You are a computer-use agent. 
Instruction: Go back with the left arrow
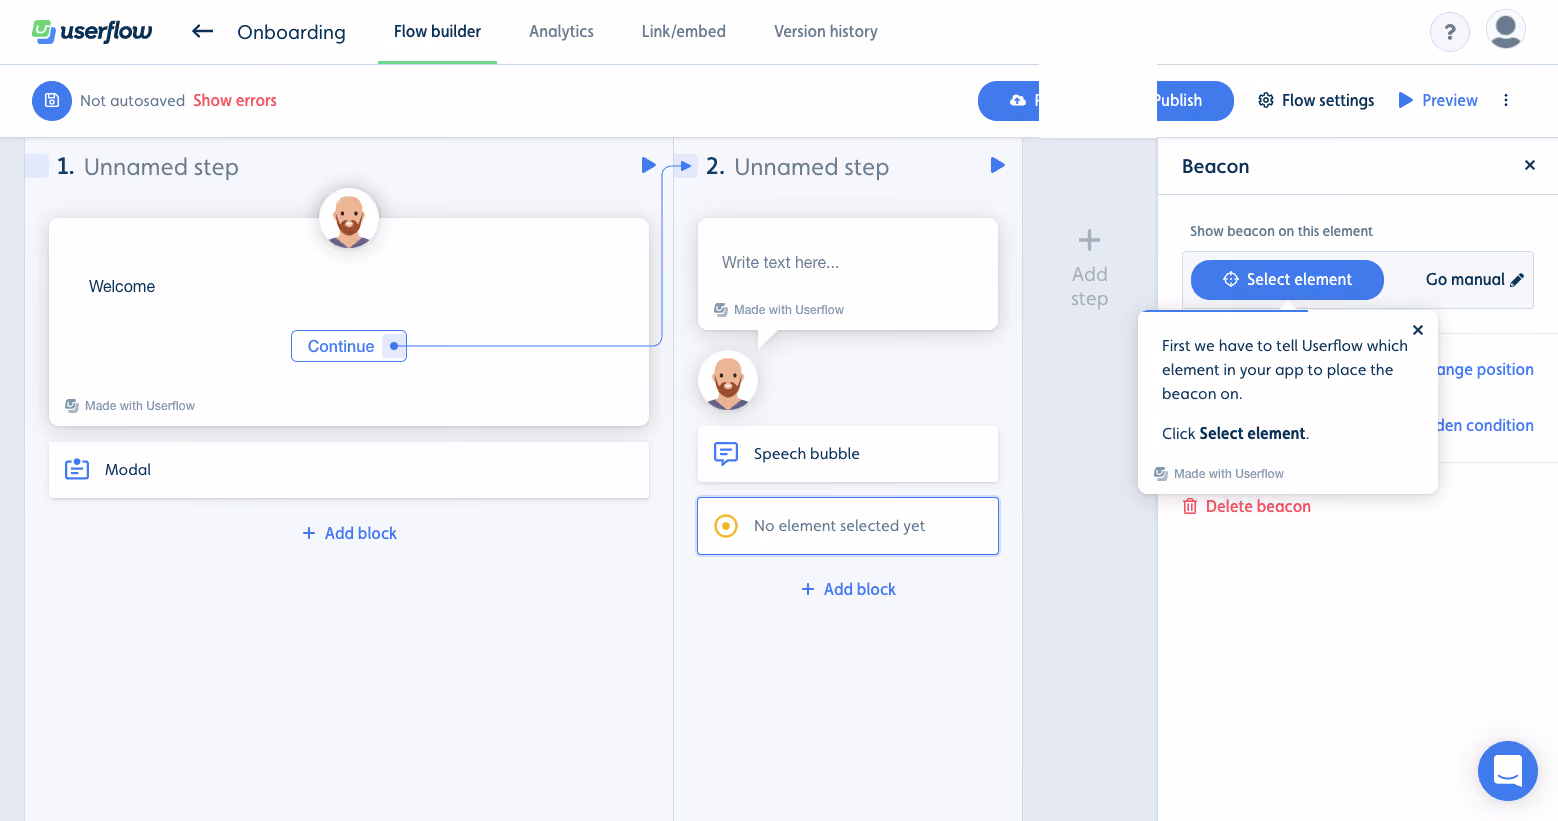tap(202, 31)
